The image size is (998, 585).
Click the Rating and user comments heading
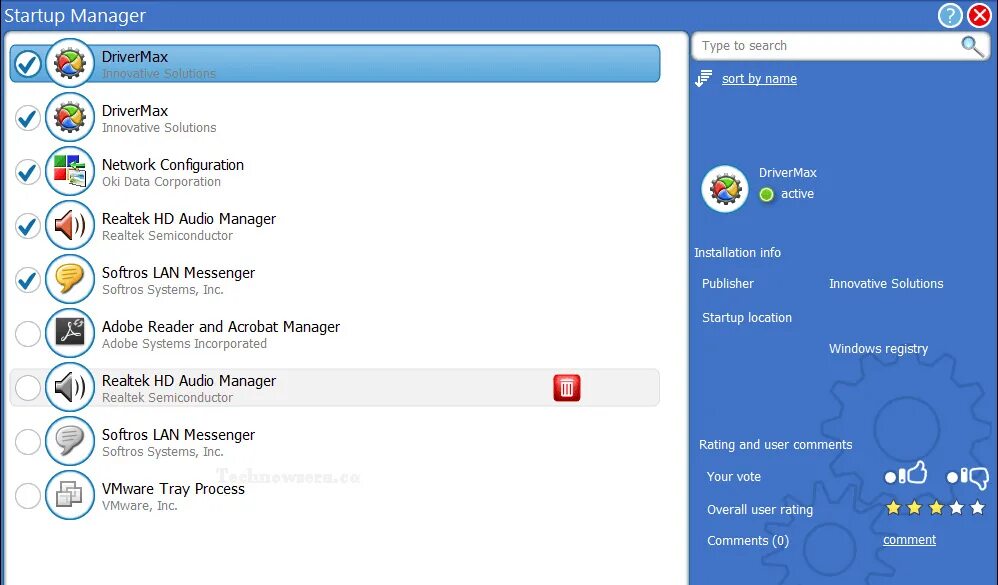pyautogui.click(x=775, y=445)
